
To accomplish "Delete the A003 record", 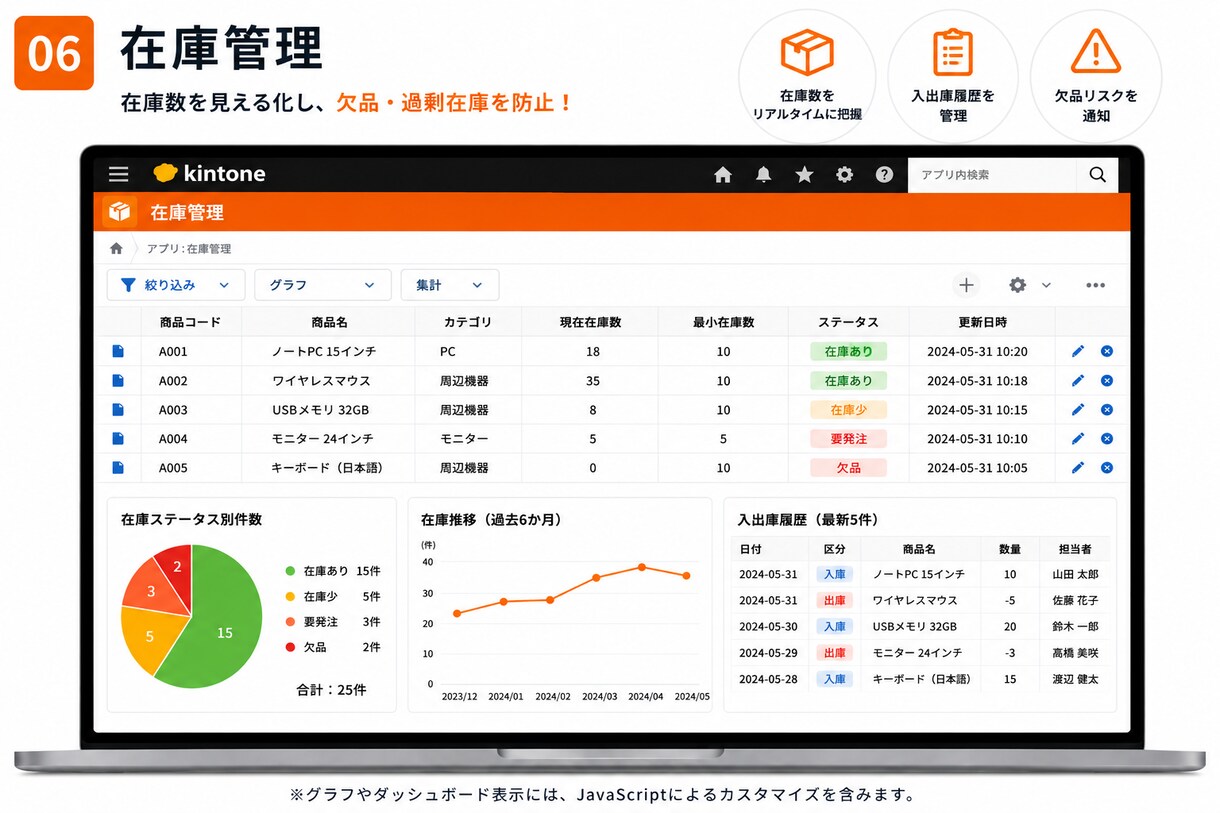I will click(1107, 409).
